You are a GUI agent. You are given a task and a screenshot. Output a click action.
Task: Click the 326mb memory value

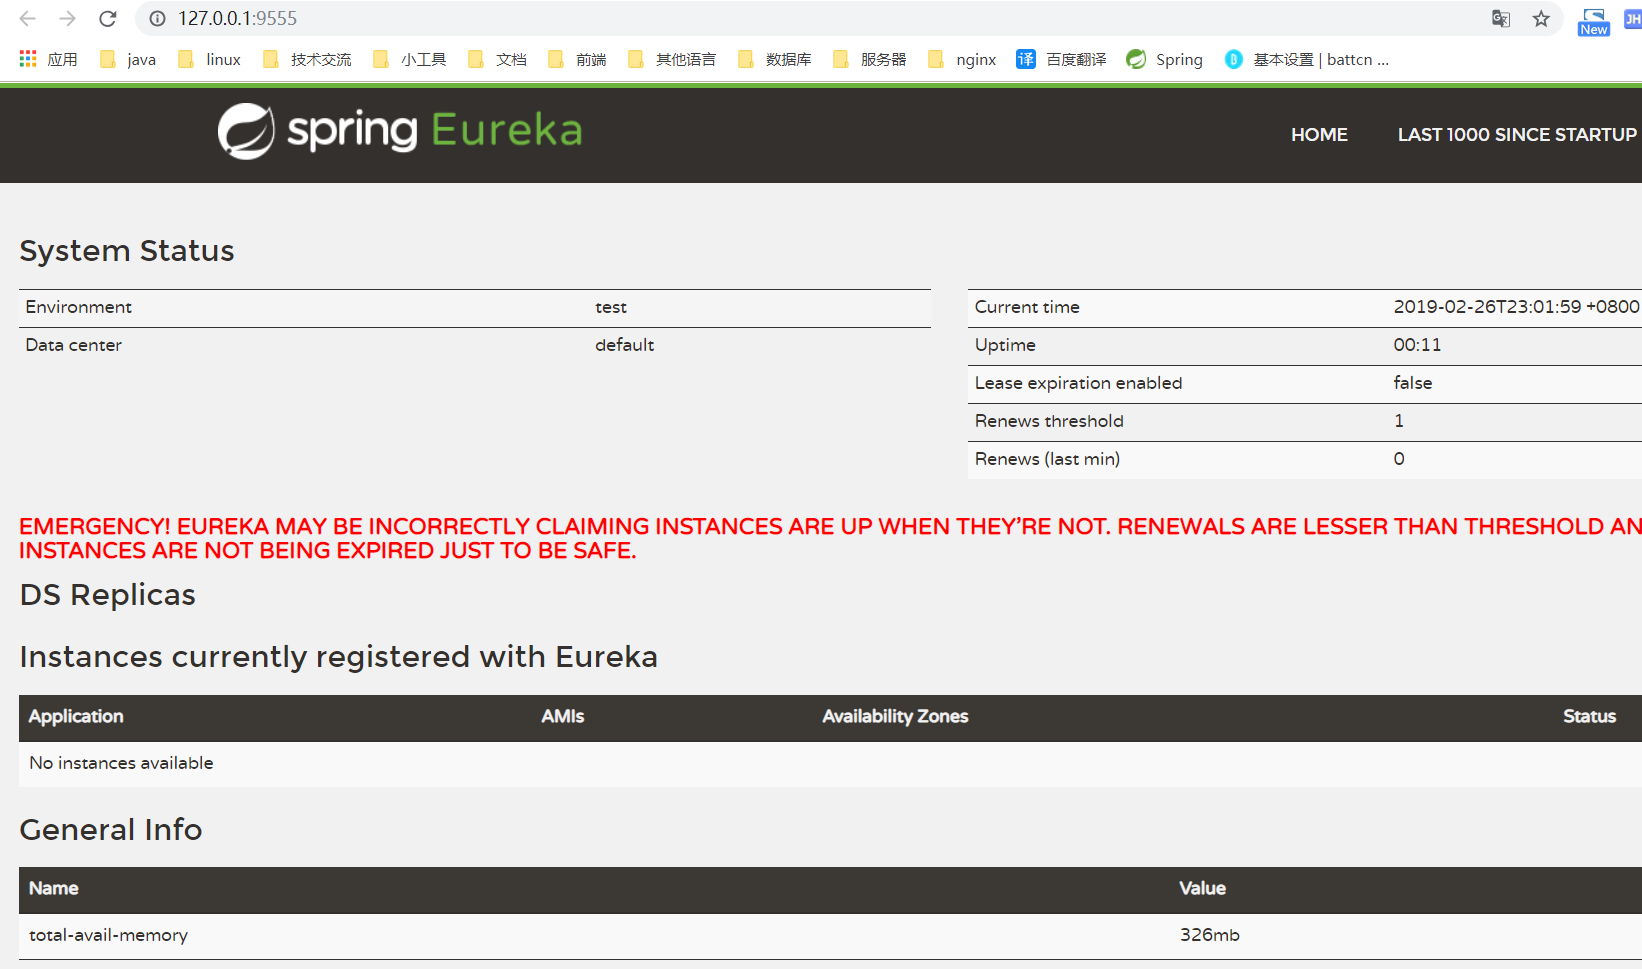click(x=1209, y=935)
